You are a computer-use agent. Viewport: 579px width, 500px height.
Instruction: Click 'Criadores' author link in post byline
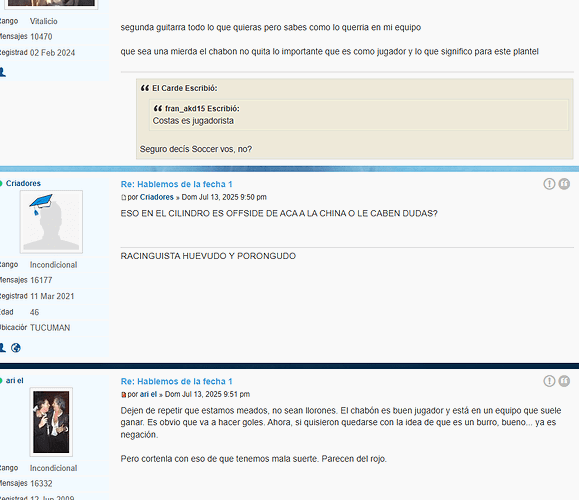click(157, 197)
